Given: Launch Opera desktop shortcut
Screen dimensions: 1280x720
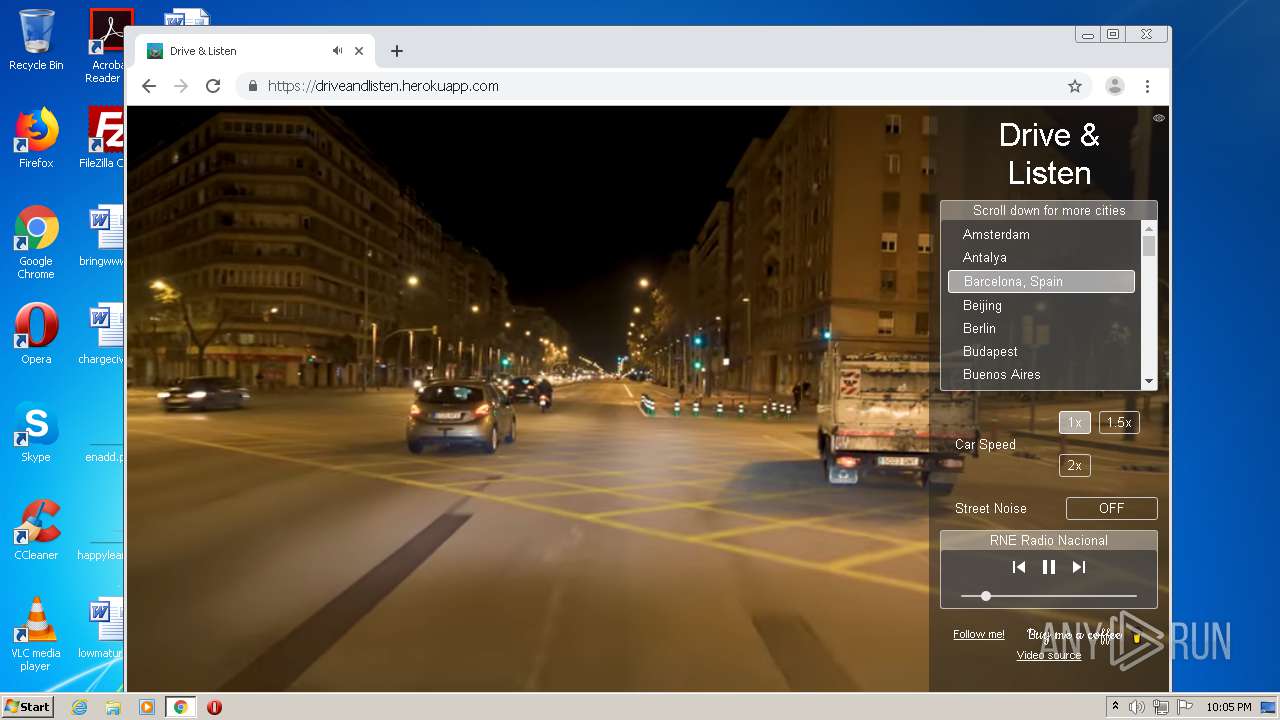Looking at the screenshot, I should point(36,333).
